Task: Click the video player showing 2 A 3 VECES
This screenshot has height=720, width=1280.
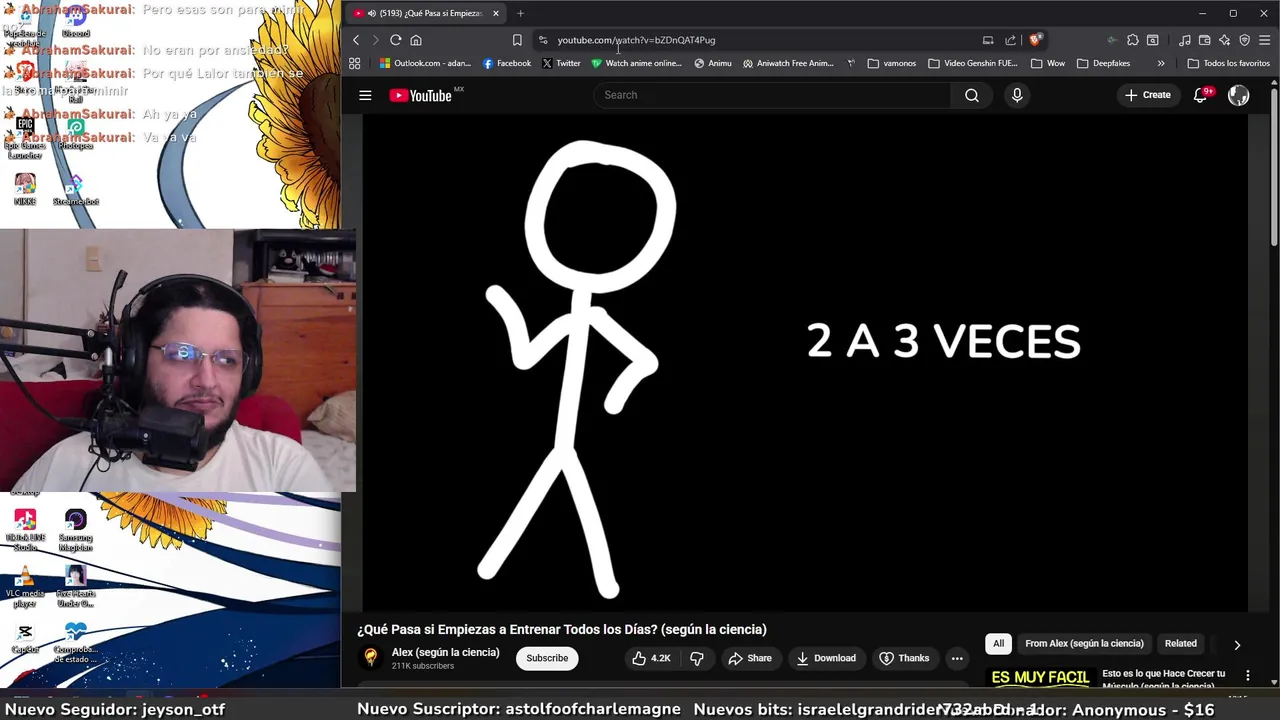Action: (x=803, y=363)
